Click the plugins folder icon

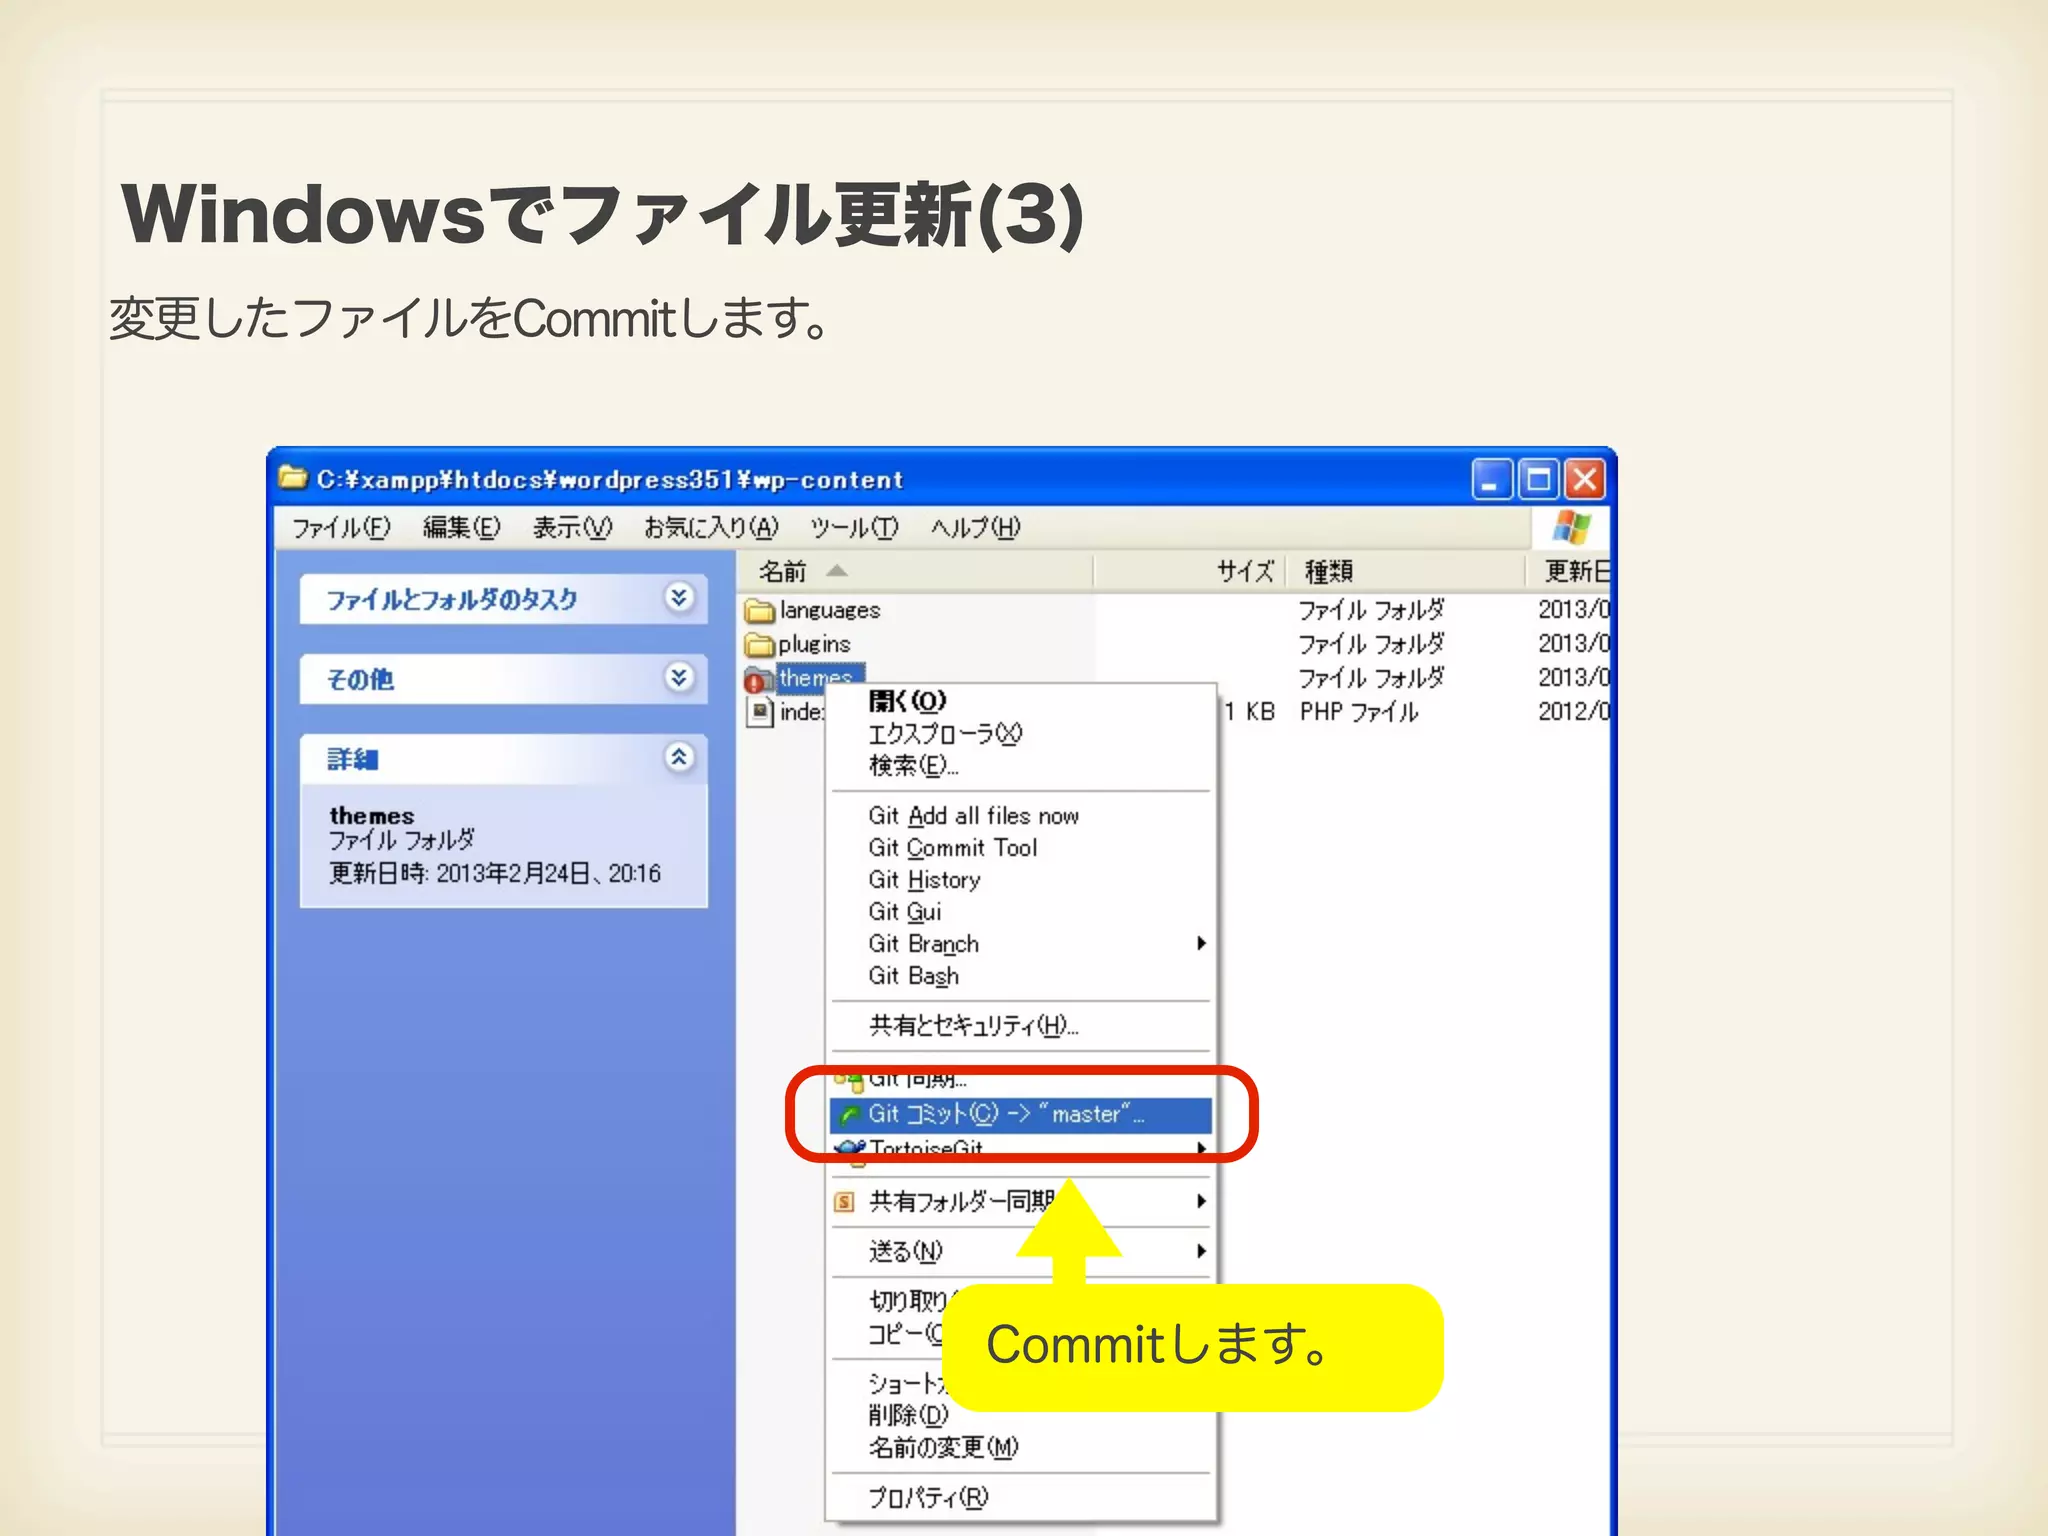tap(760, 644)
